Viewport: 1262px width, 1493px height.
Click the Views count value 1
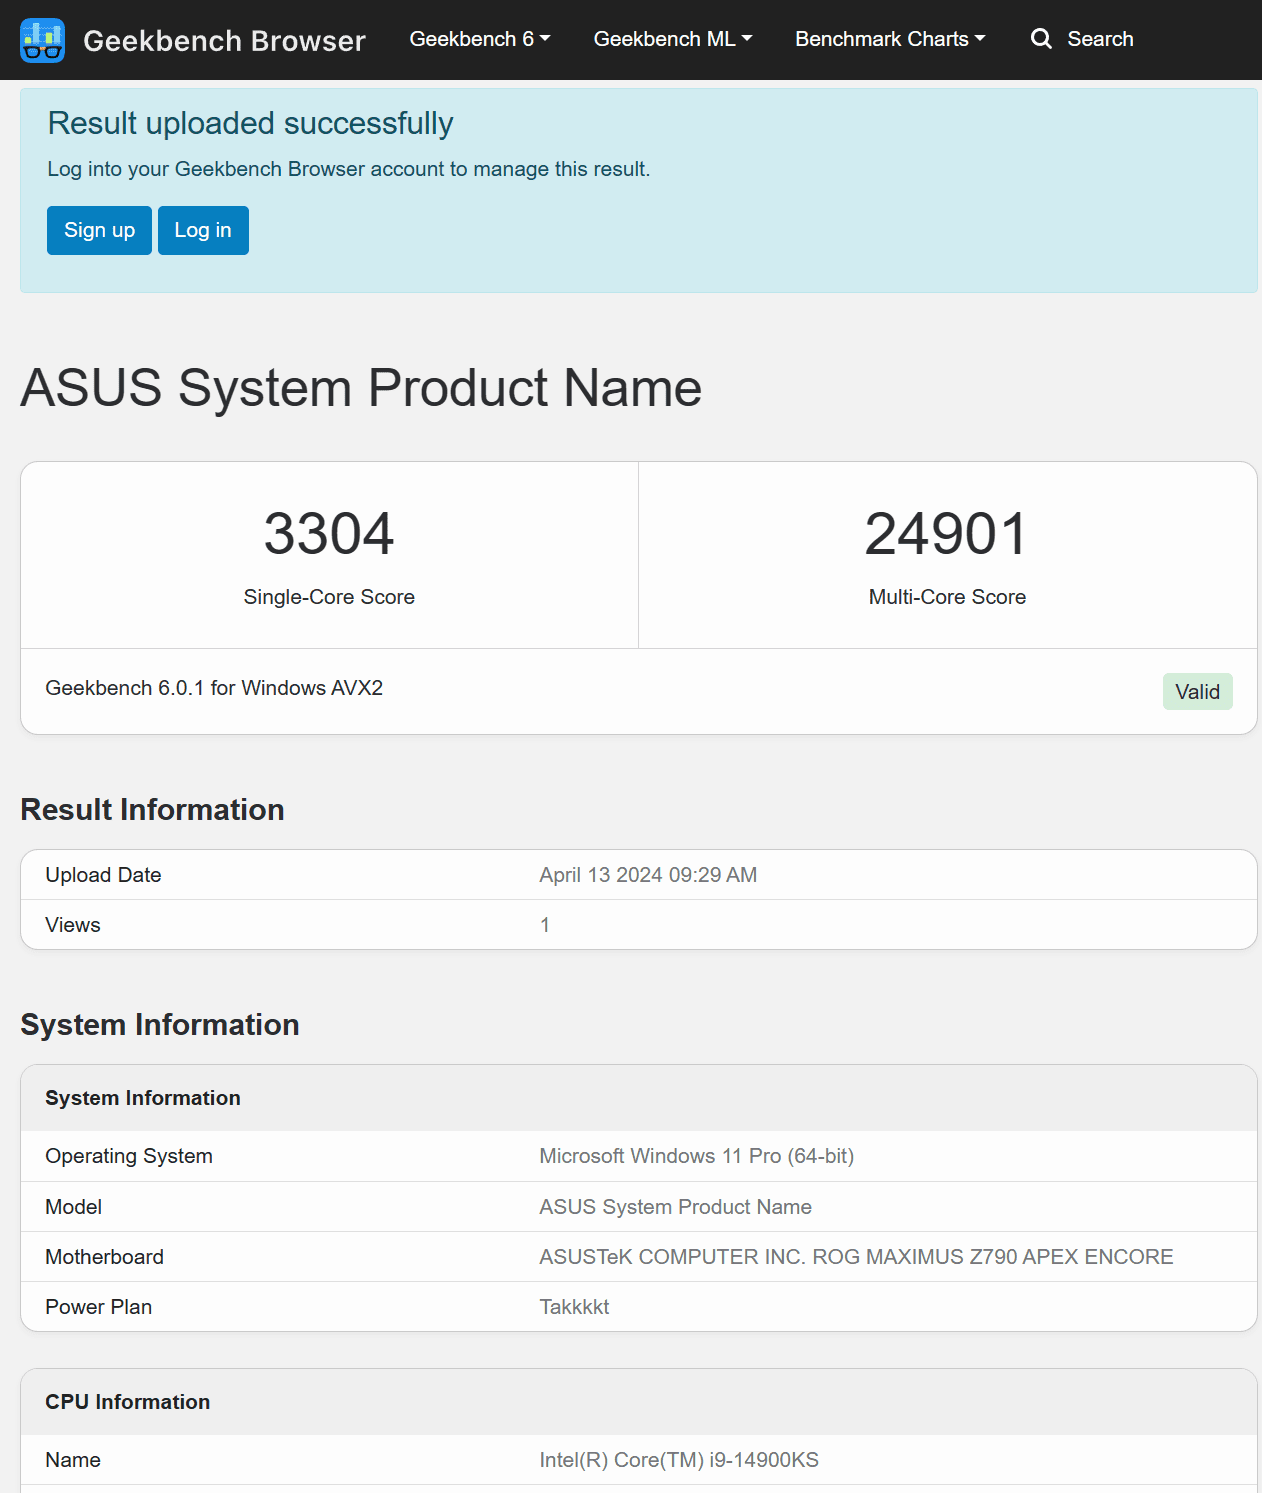tap(545, 925)
